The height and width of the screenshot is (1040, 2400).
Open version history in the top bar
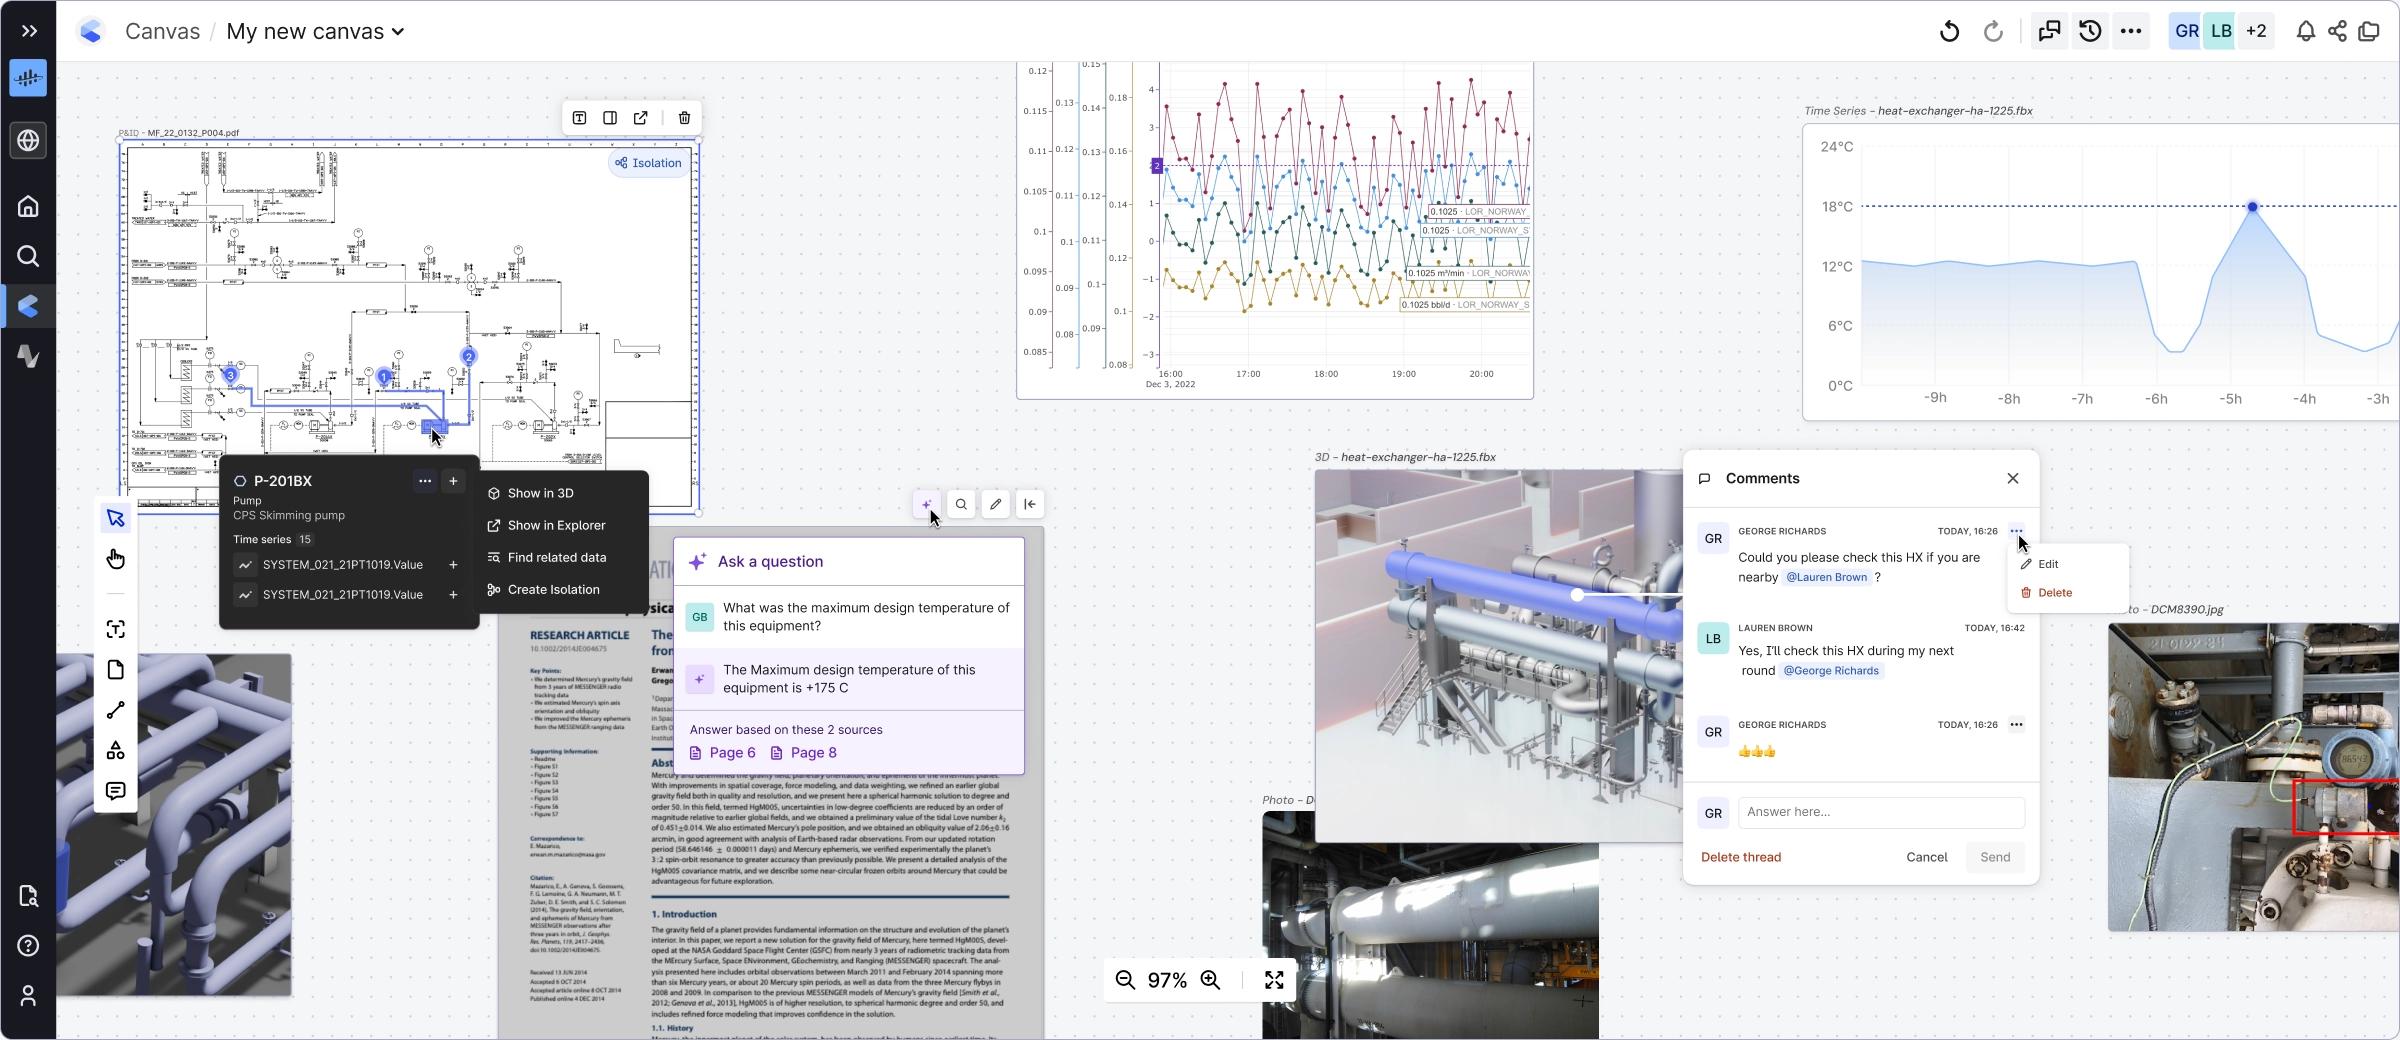click(x=2090, y=31)
